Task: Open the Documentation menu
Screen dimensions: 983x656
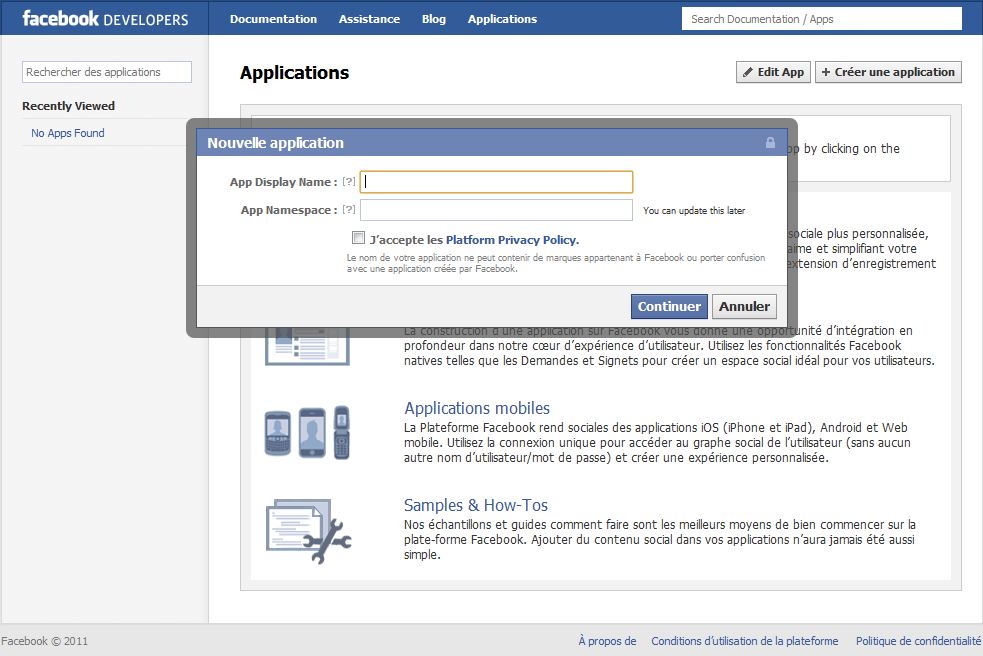Action: [x=273, y=19]
